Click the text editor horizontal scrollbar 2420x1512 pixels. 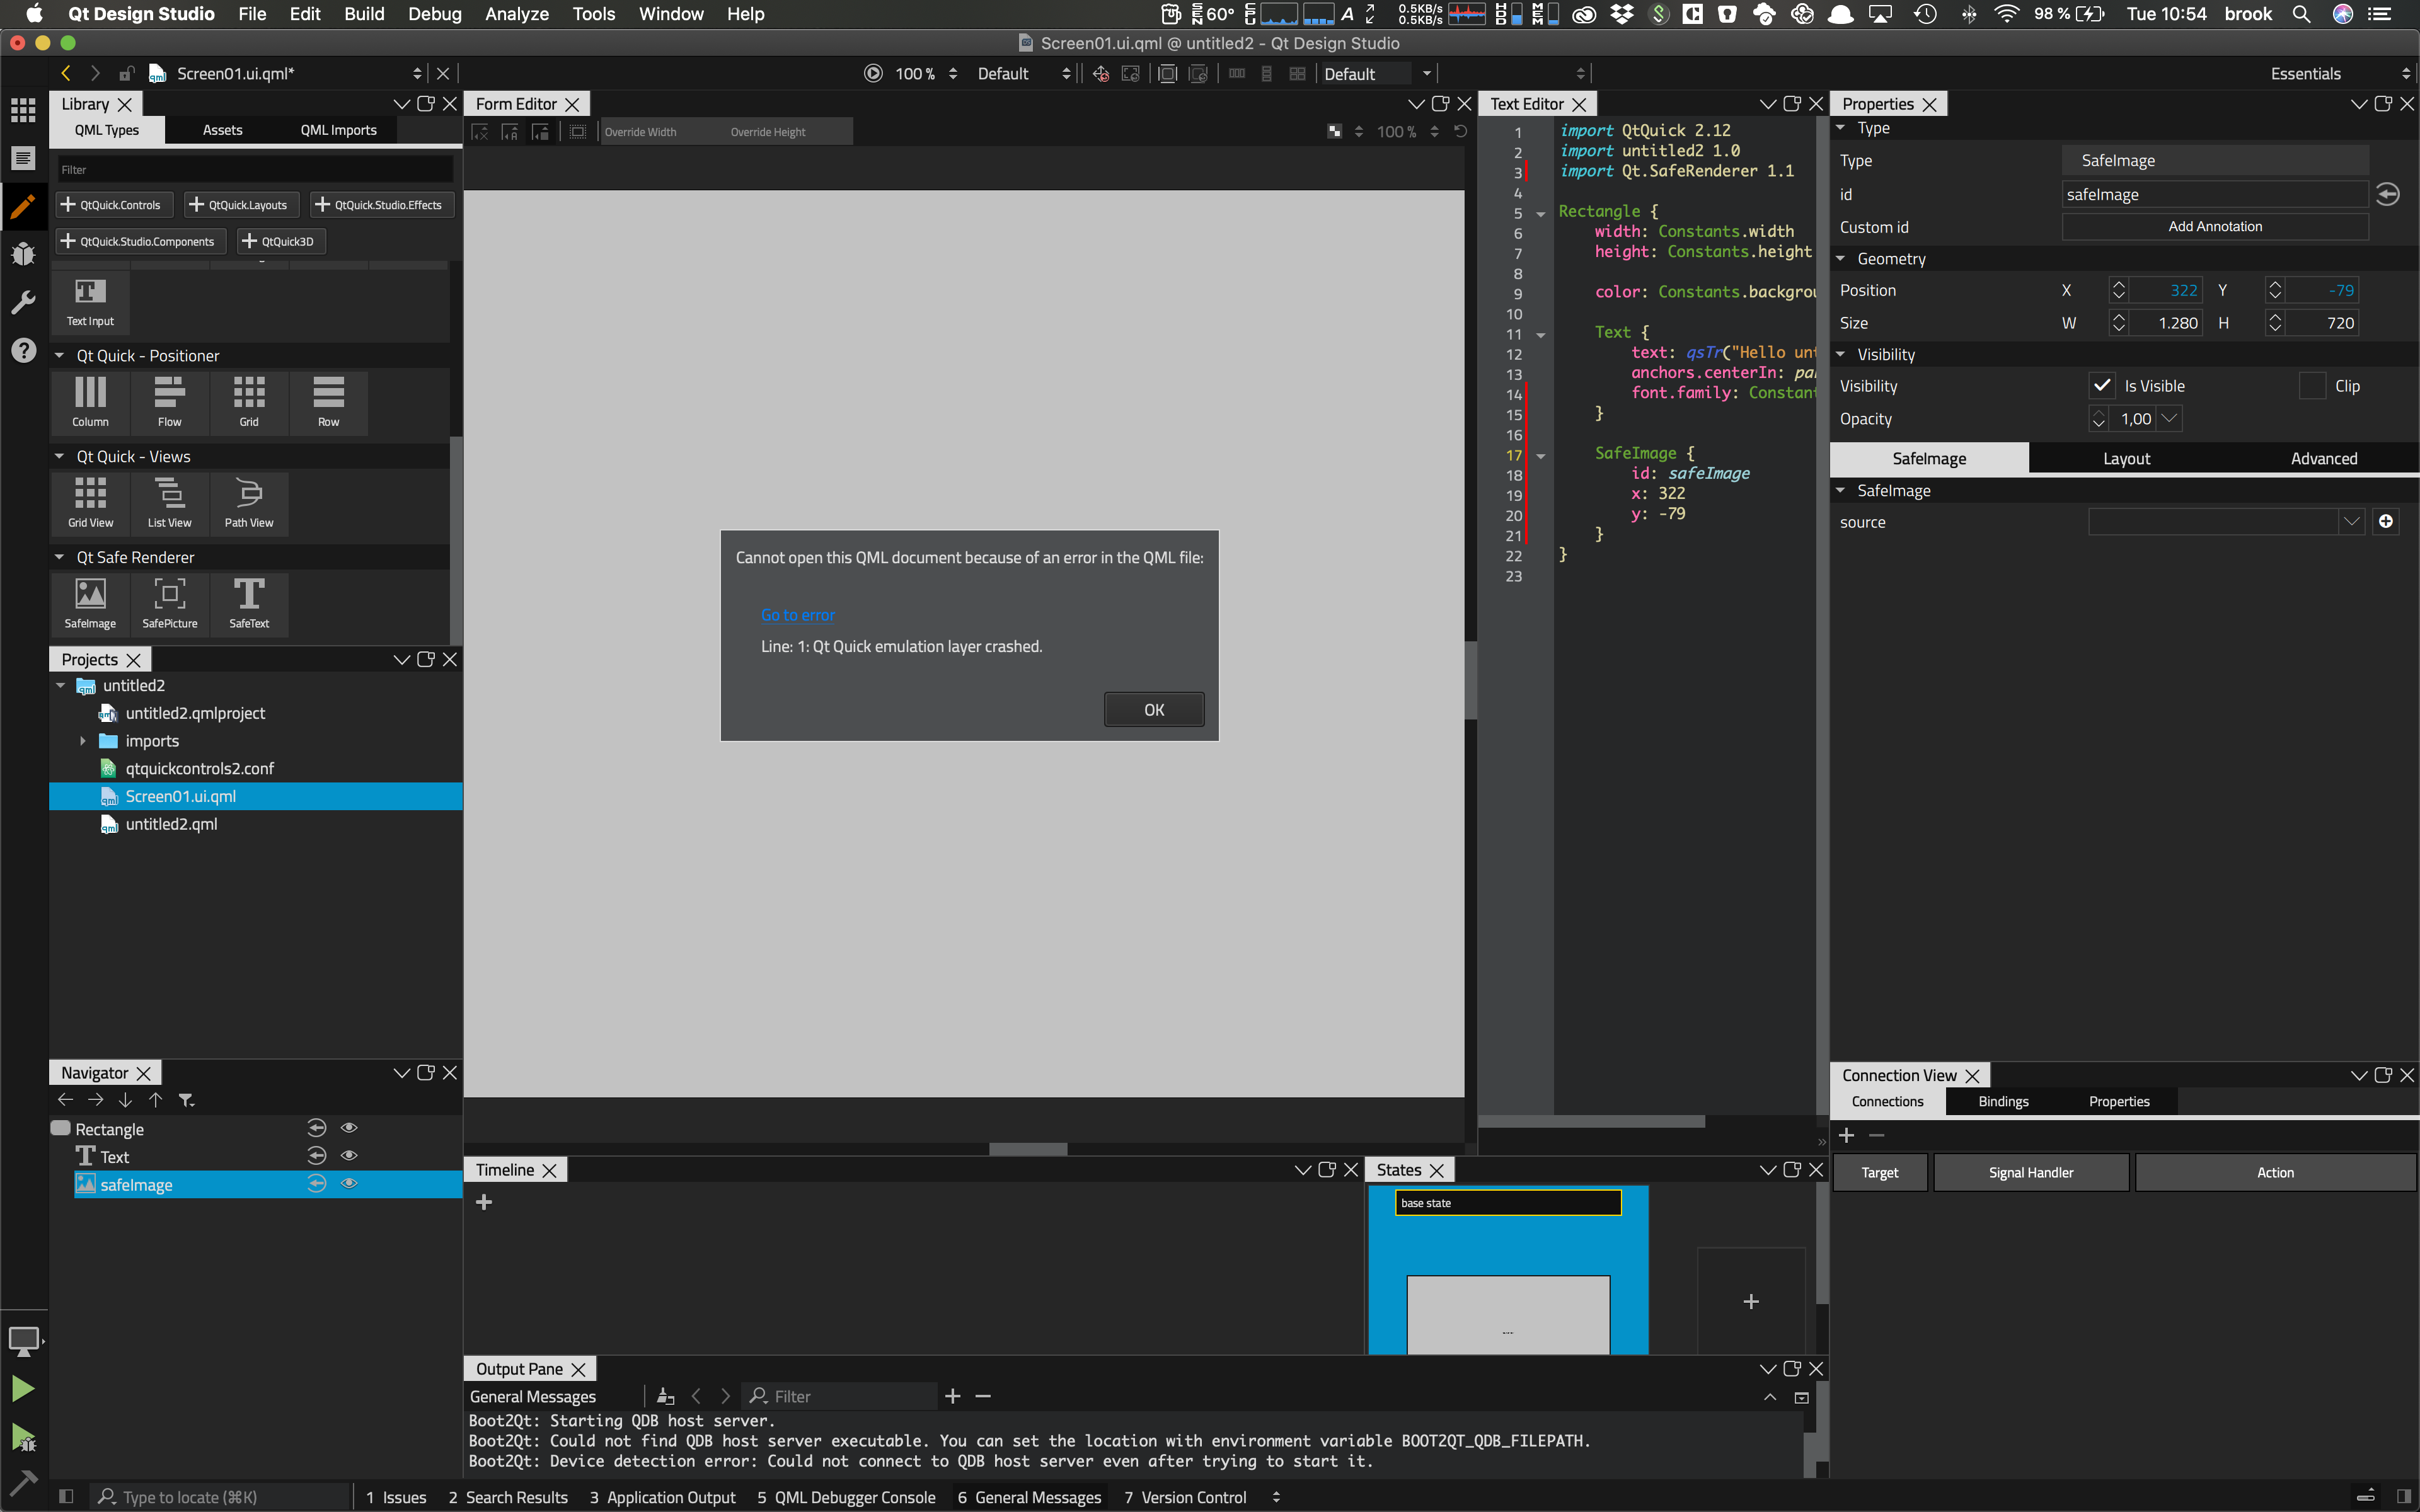point(1592,1121)
